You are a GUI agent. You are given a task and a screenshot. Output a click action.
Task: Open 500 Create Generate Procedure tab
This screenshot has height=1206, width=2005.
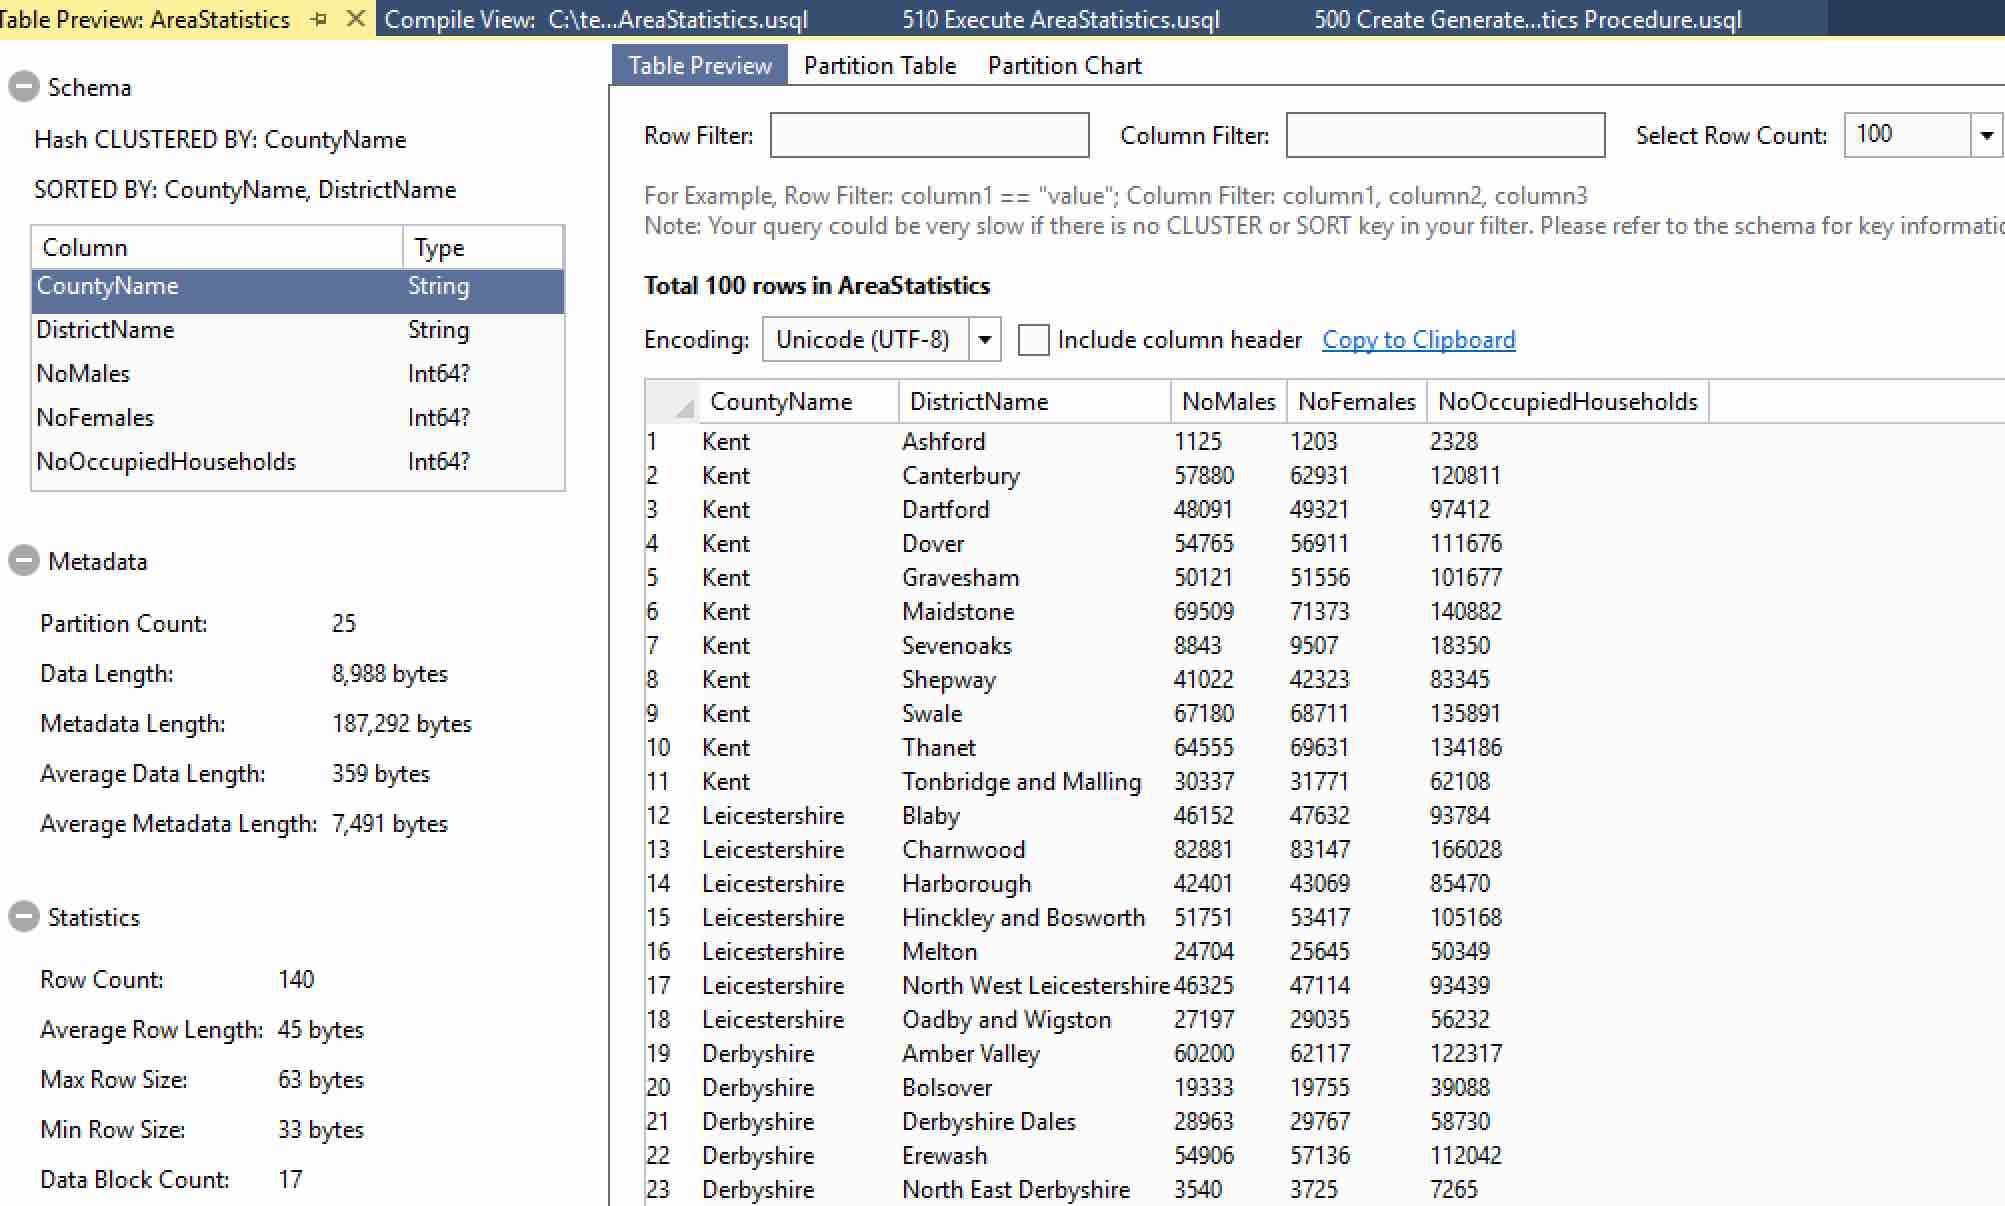click(x=1527, y=20)
